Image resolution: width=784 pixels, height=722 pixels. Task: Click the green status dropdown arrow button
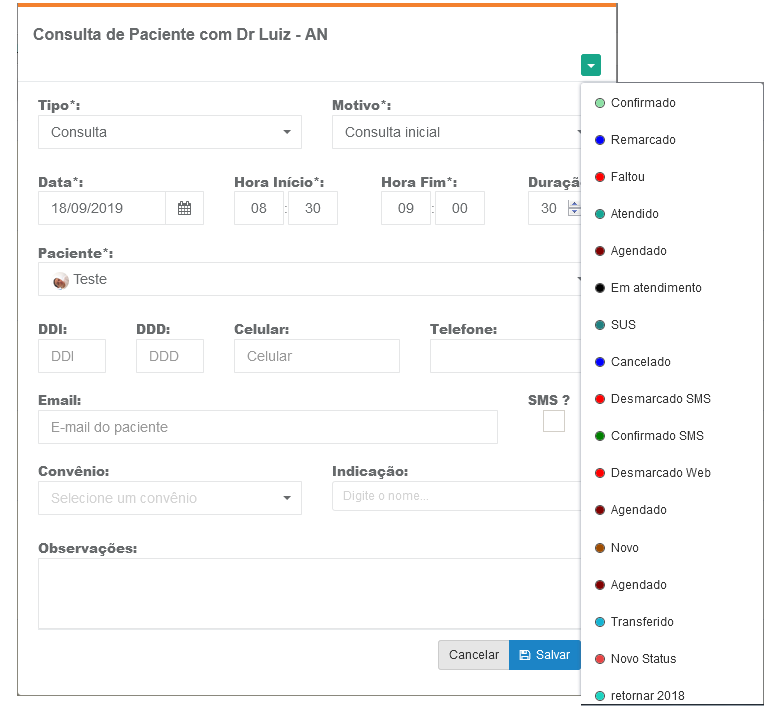coord(591,66)
